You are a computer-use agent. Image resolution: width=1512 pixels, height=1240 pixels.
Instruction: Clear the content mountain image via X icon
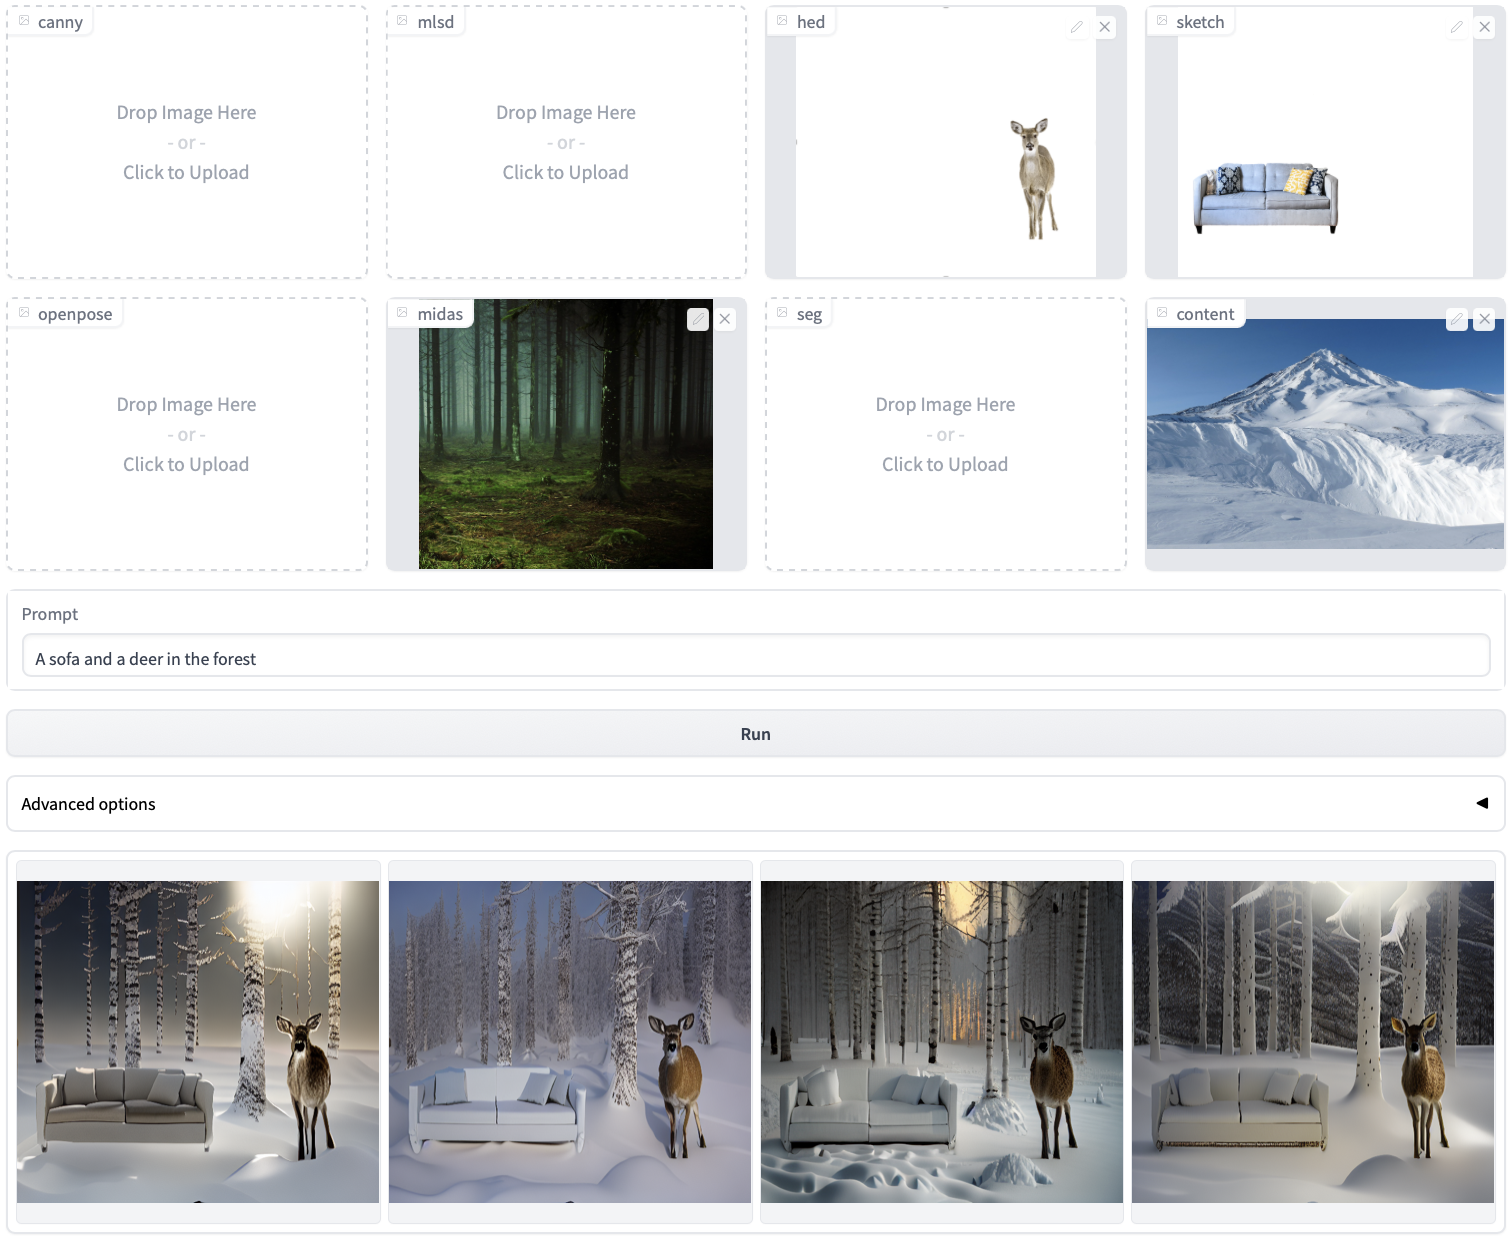(1485, 319)
